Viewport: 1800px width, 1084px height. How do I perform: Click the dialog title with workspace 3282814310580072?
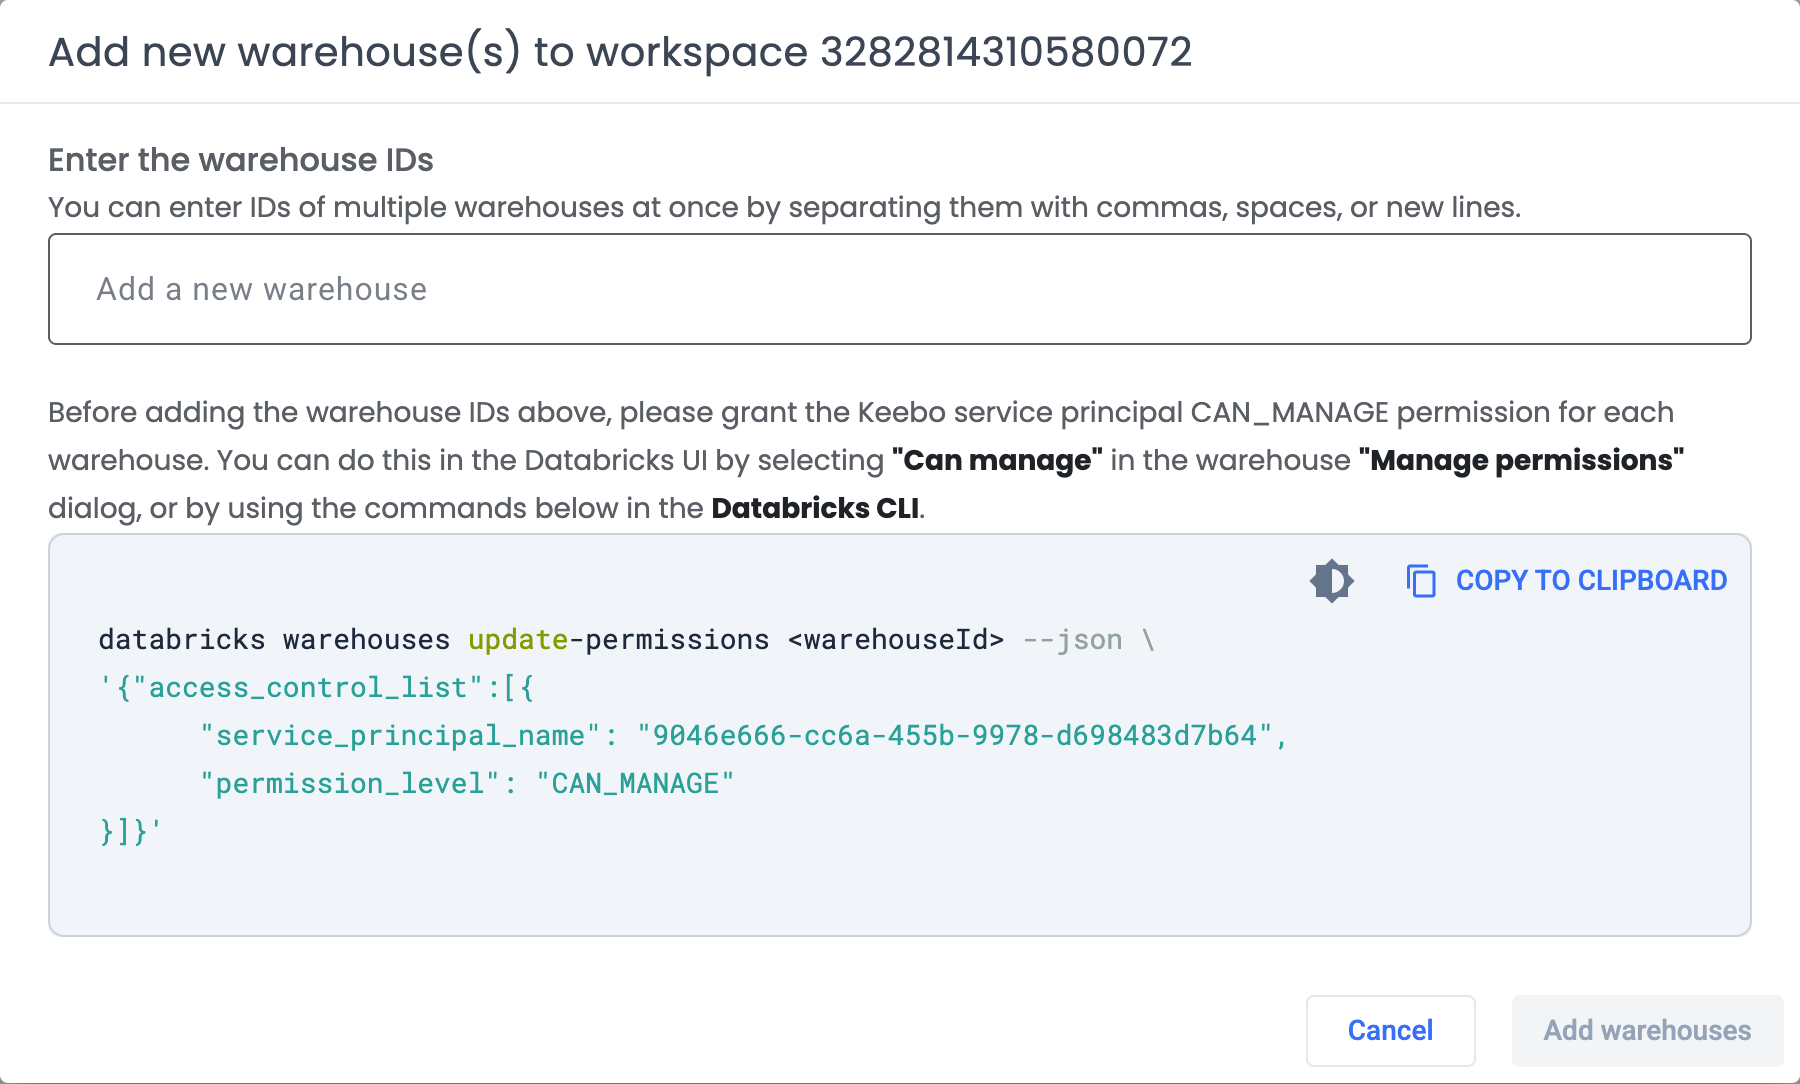(620, 52)
